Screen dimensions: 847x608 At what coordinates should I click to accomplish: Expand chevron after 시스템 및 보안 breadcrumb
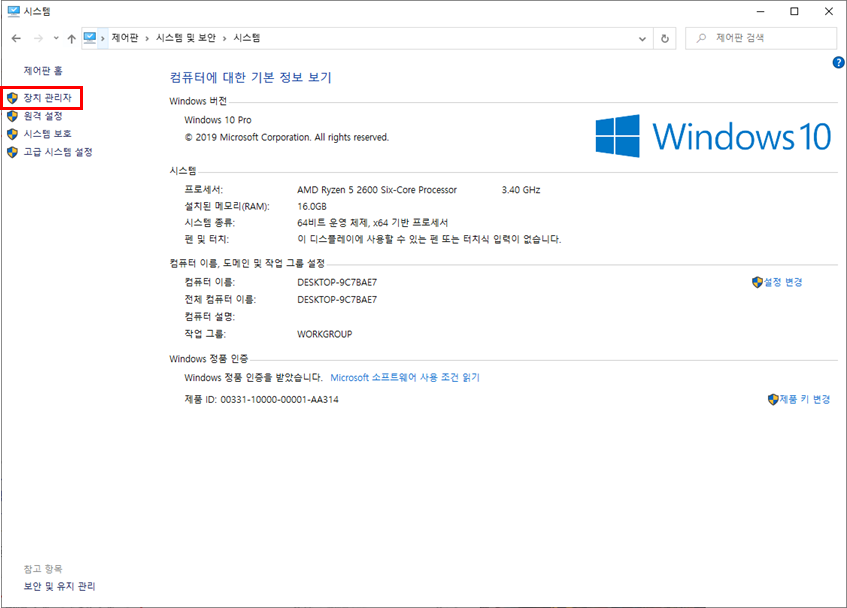225,38
